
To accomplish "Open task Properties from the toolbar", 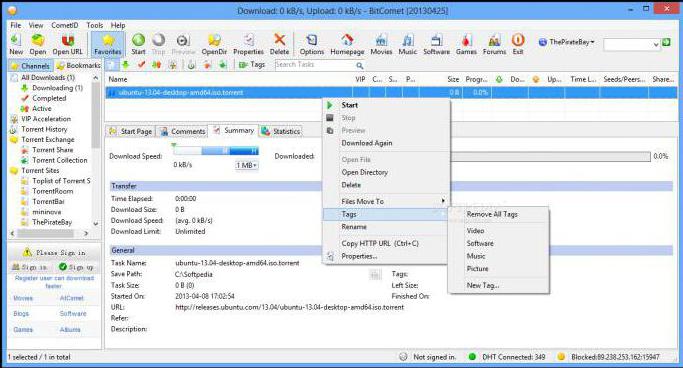I will 248,44.
